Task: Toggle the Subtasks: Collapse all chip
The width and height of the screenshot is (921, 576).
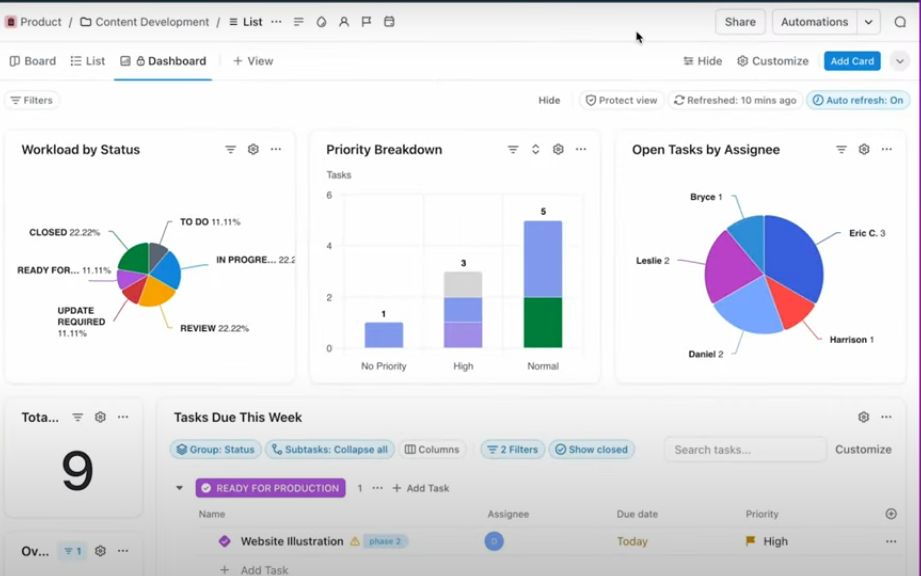Action: [x=330, y=449]
